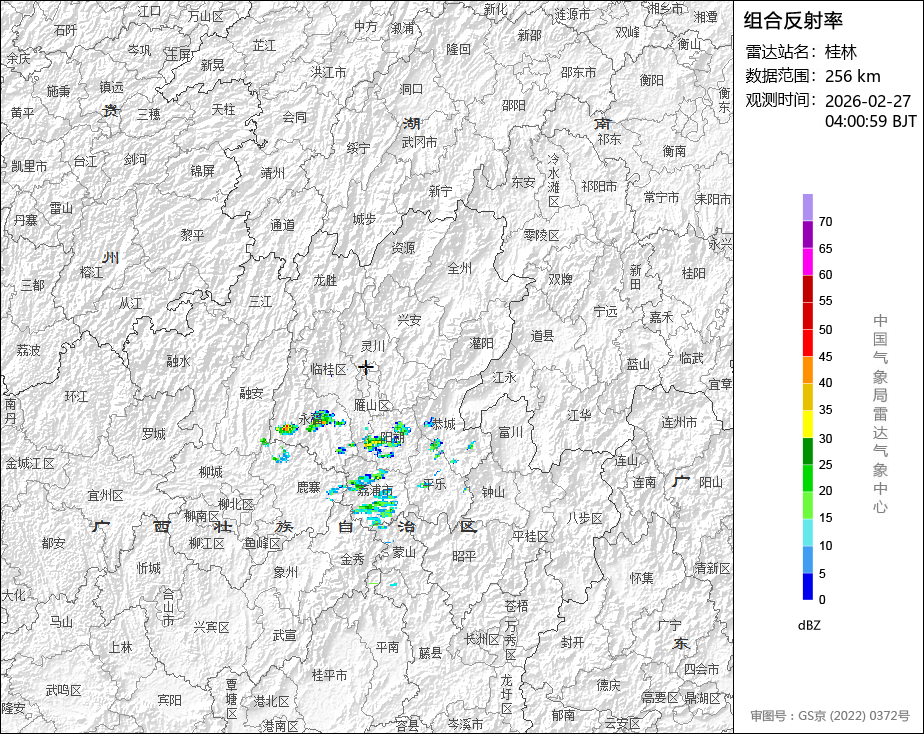Click the 封开 map label
This screenshot has height=734, width=924.
pyautogui.click(x=572, y=642)
